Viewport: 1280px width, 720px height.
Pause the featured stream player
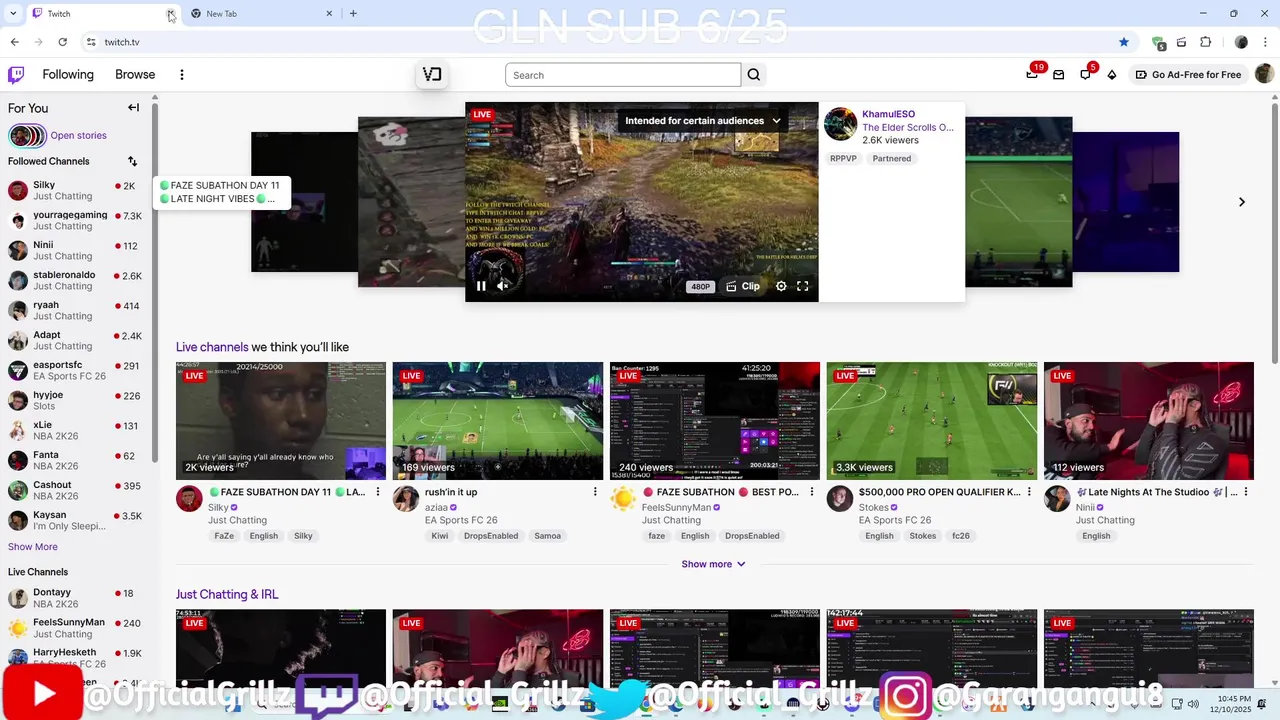481,286
